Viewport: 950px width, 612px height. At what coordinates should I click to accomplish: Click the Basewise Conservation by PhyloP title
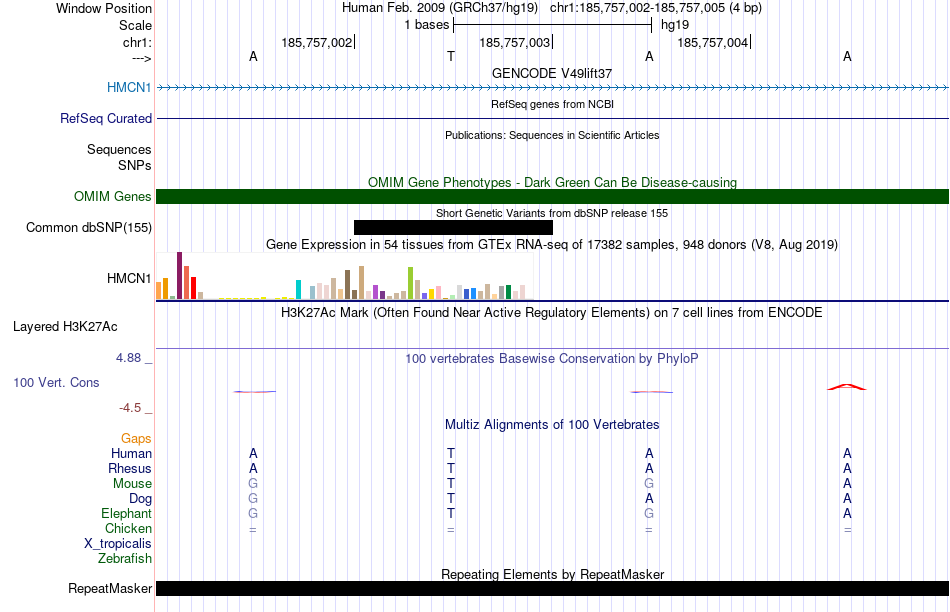click(552, 359)
